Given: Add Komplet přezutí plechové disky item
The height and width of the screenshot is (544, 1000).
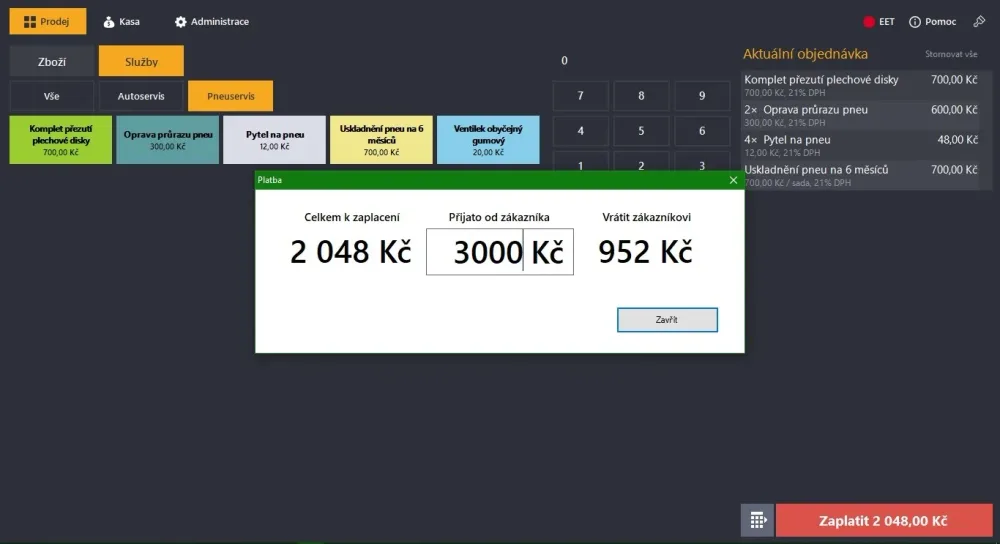Looking at the screenshot, I should pos(61,140).
